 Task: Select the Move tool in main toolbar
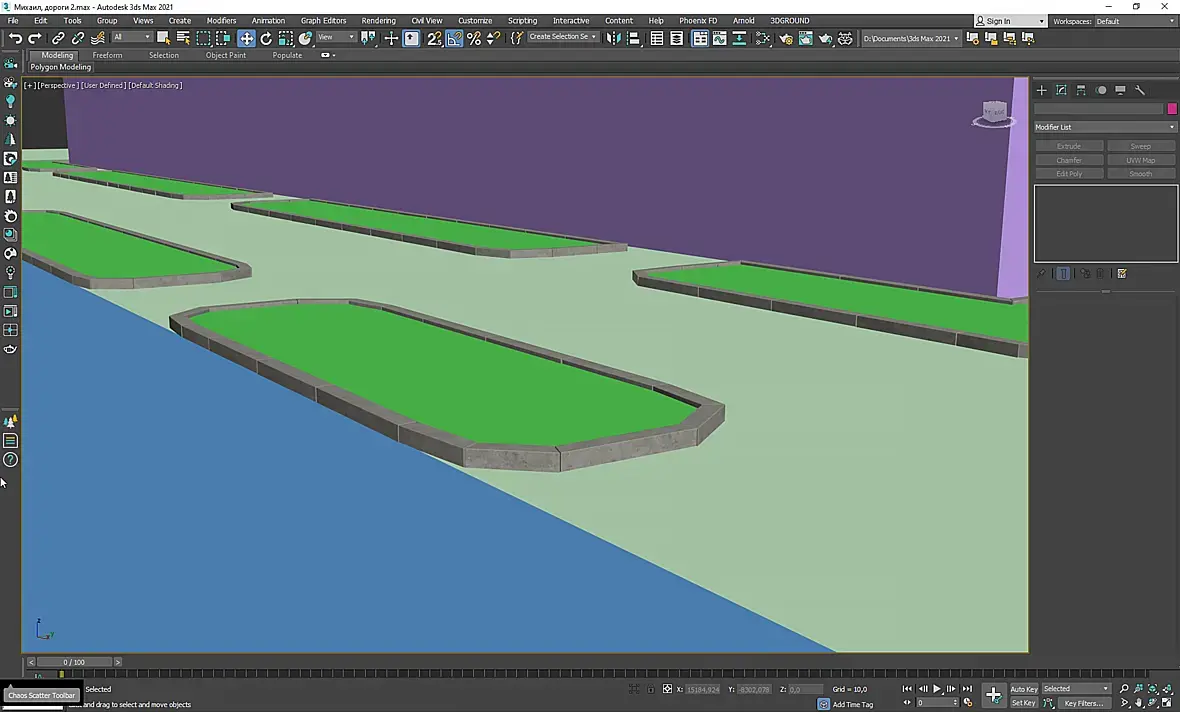click(246, 38)
